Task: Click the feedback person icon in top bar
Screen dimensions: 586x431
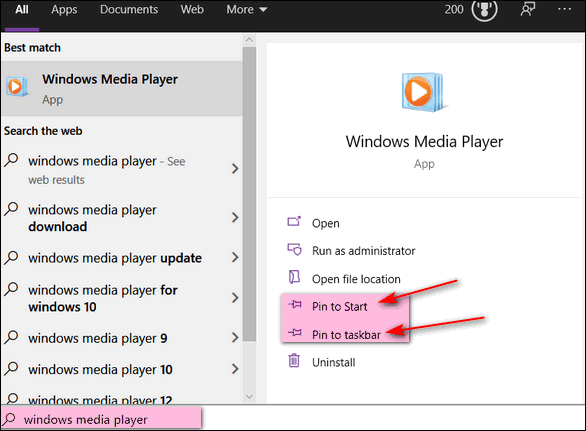Action: pos(528,9)
